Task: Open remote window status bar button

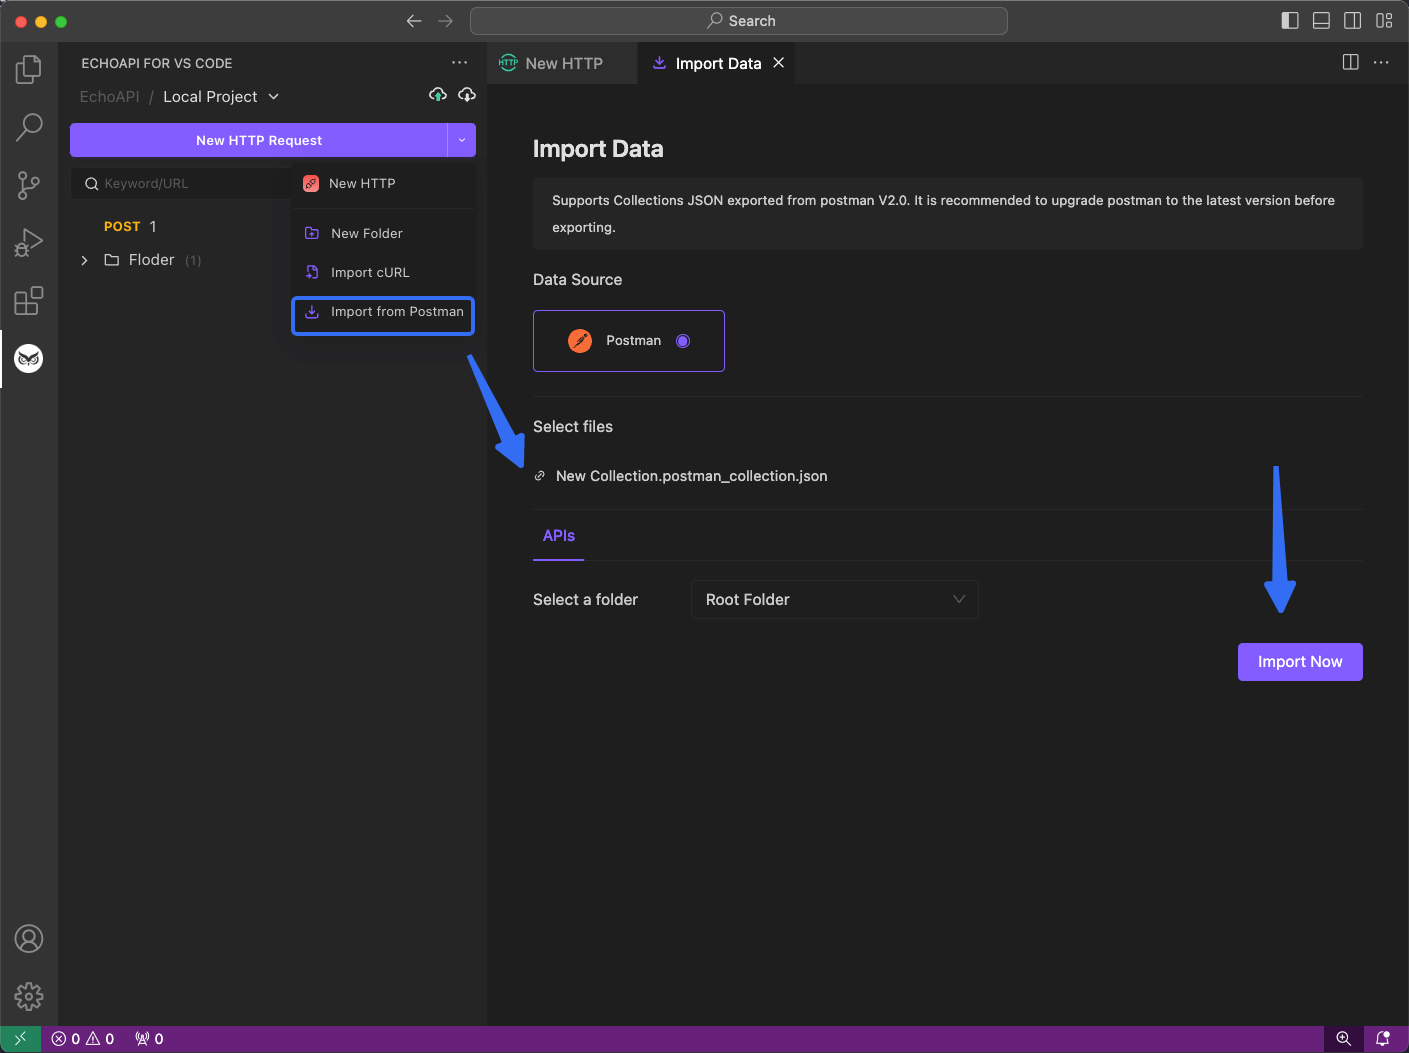Action: point(21,1039)
